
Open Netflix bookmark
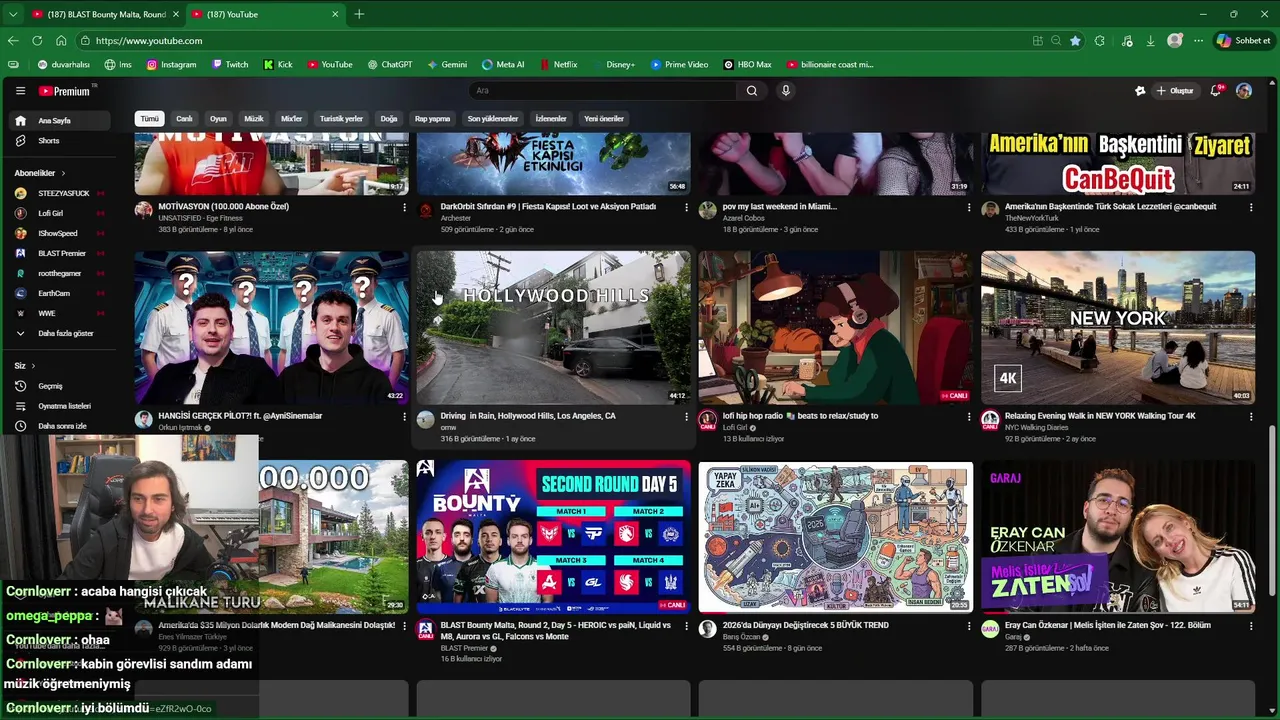click(x=558, y=65)
